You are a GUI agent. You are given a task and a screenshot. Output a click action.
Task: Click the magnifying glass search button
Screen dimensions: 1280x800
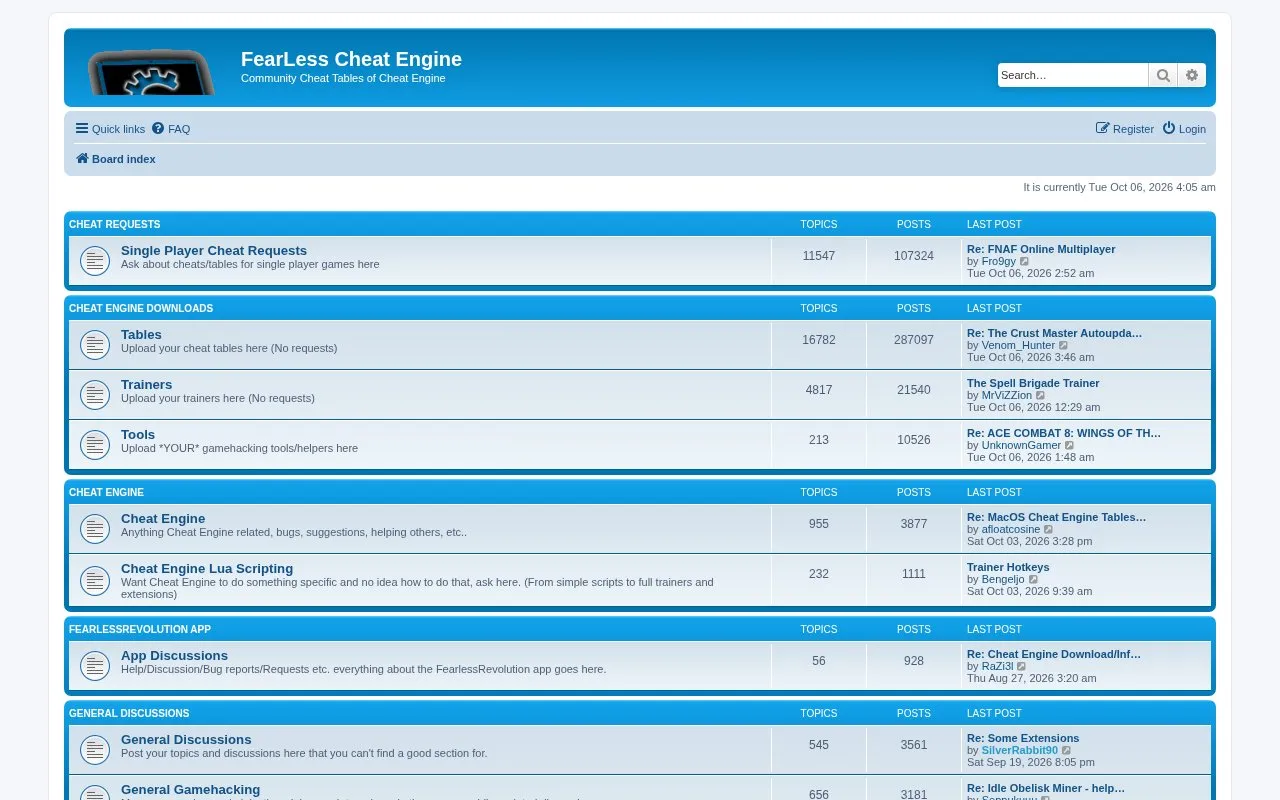tap(1163, 75)
